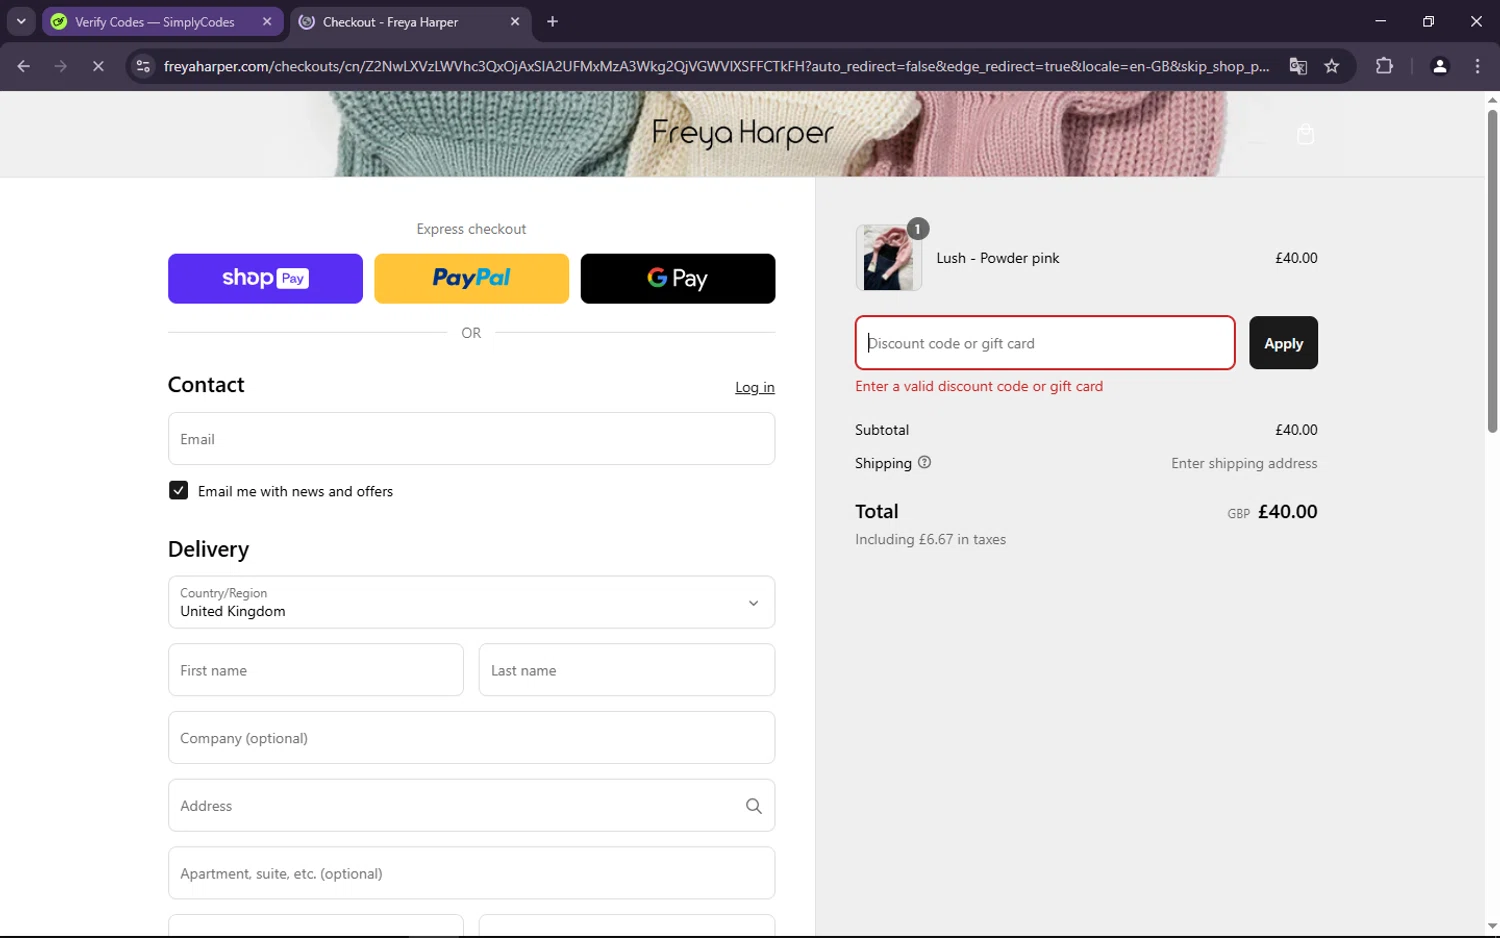The width and height of the screenshot is (1500, 938).
Task: View site information icon in address bar
Action: coord(143,66)
